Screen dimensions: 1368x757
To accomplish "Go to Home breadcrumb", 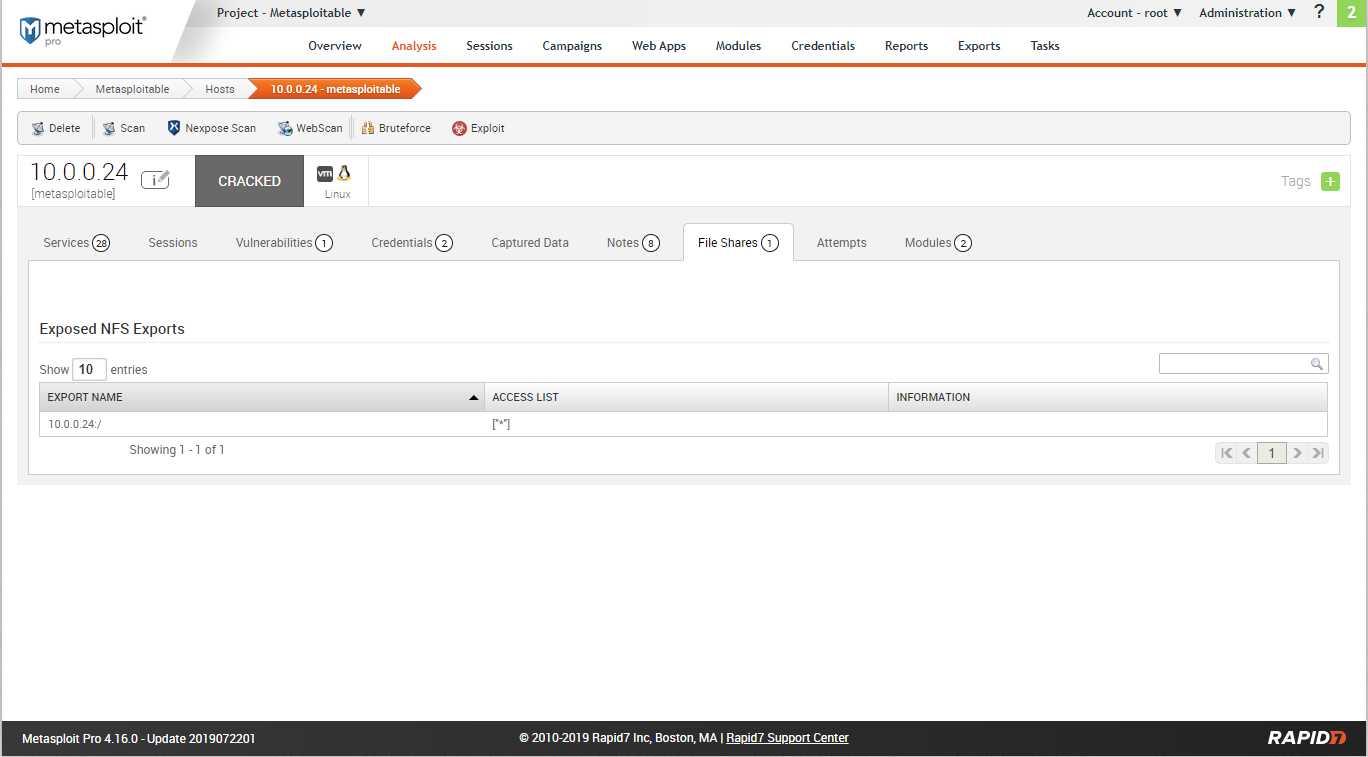I will (45, 89).
